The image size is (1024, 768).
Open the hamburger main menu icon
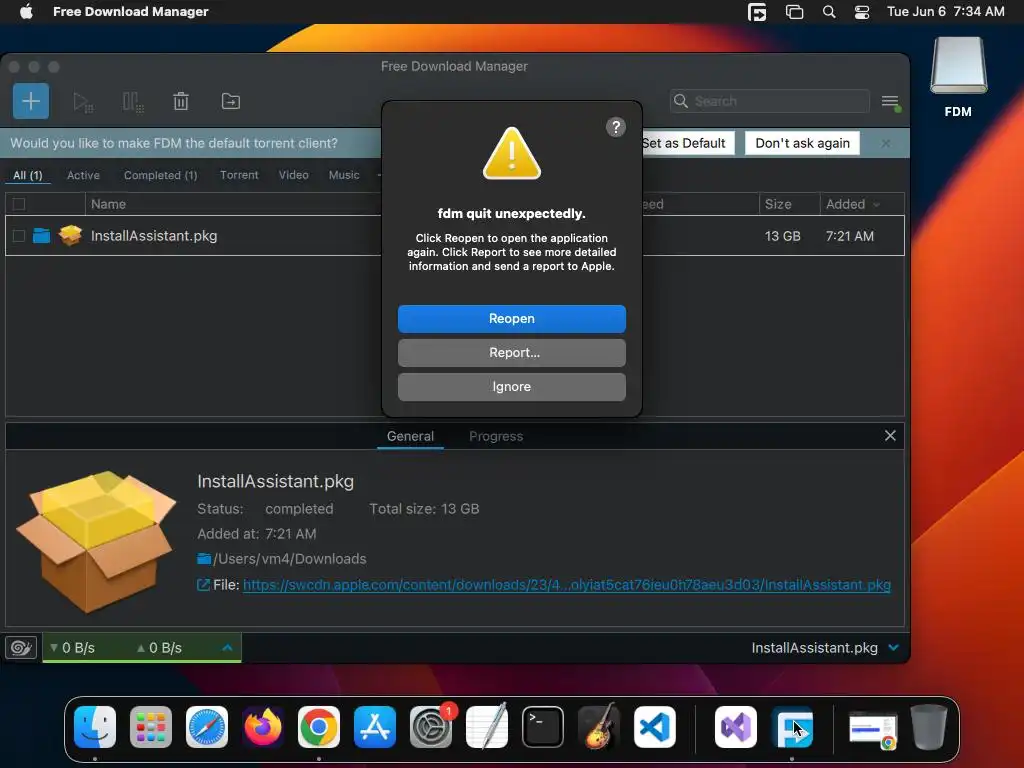click(890, 102)
